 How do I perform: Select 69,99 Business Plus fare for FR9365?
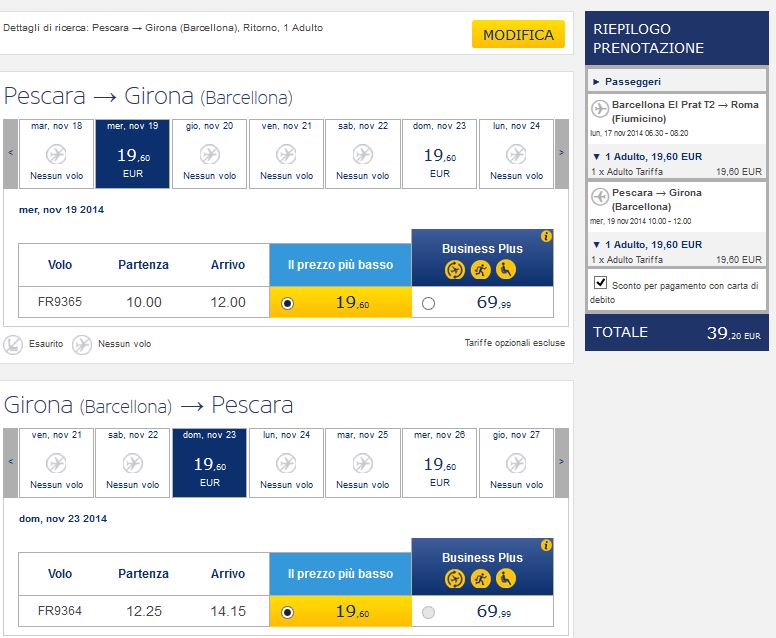pos(429,303)
